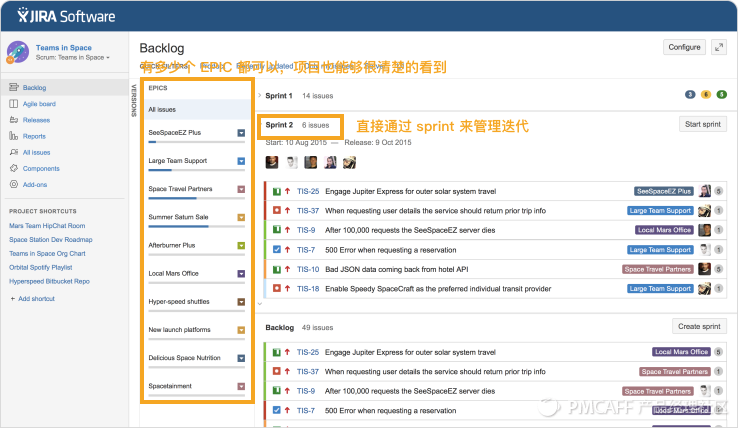Open the Summer Saturn Sale epic dropdown

[x=241, y=218]
